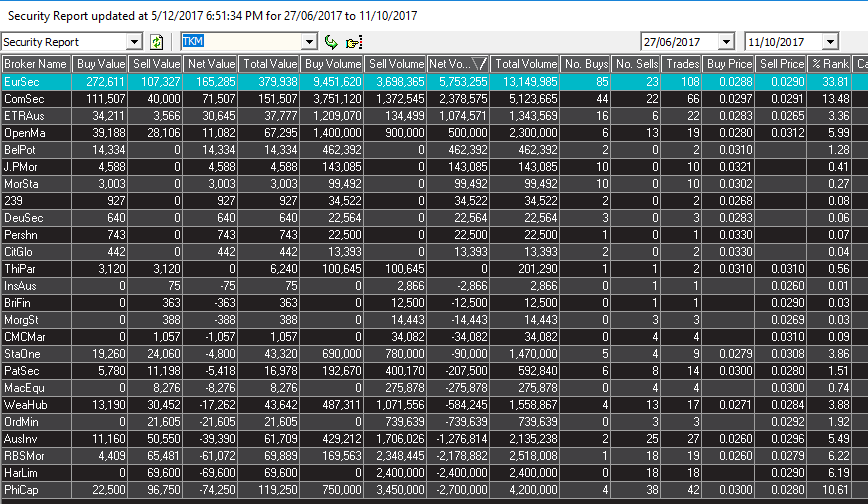The height and width of the screenshot is (504, 868).
Task: Click PhiCap net volume -2,700,000
Action: point(462,490)
